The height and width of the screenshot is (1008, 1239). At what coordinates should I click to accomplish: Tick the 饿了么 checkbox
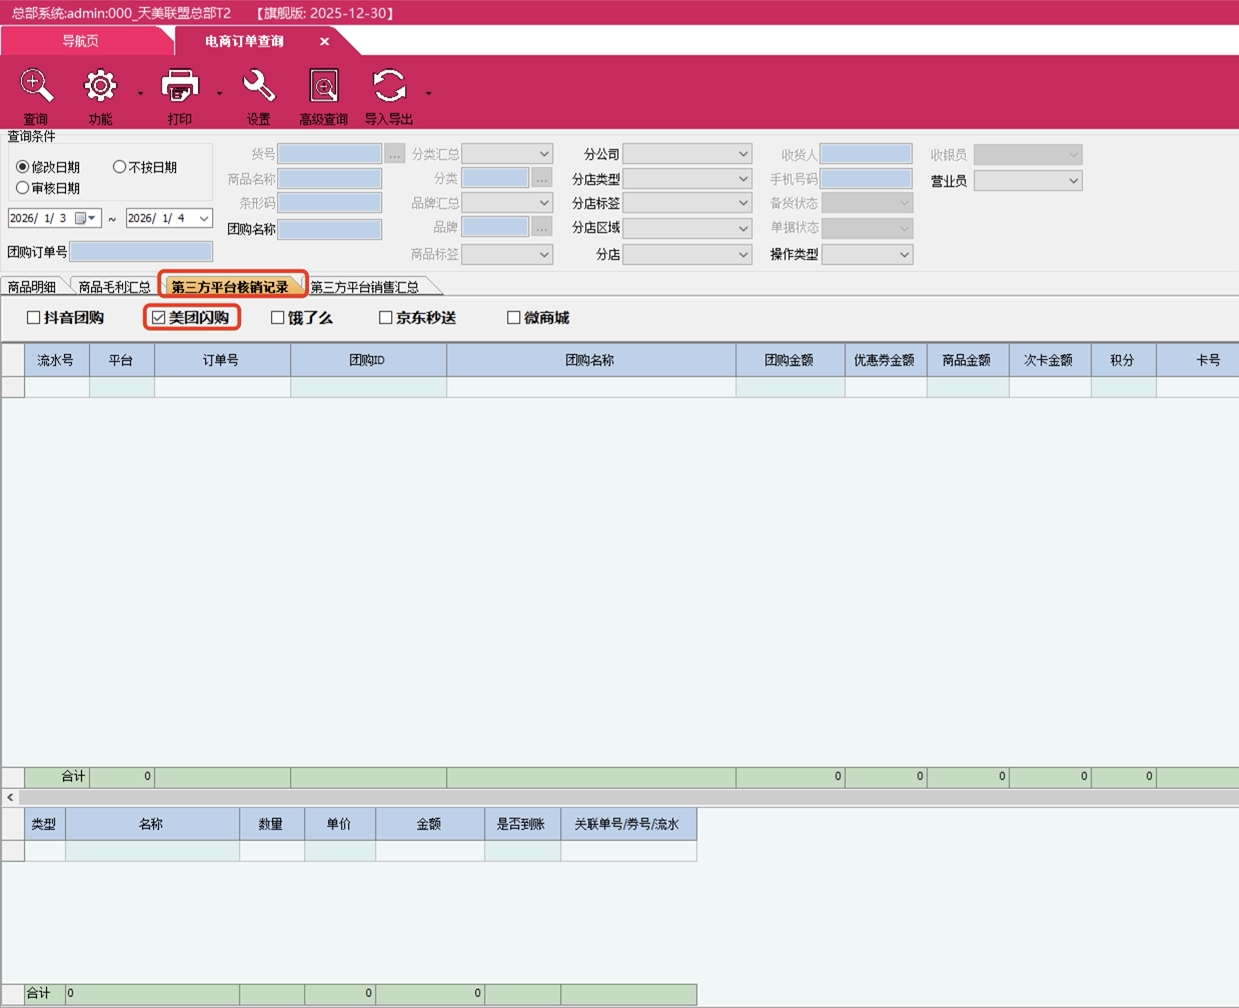(x=278, y=318)
